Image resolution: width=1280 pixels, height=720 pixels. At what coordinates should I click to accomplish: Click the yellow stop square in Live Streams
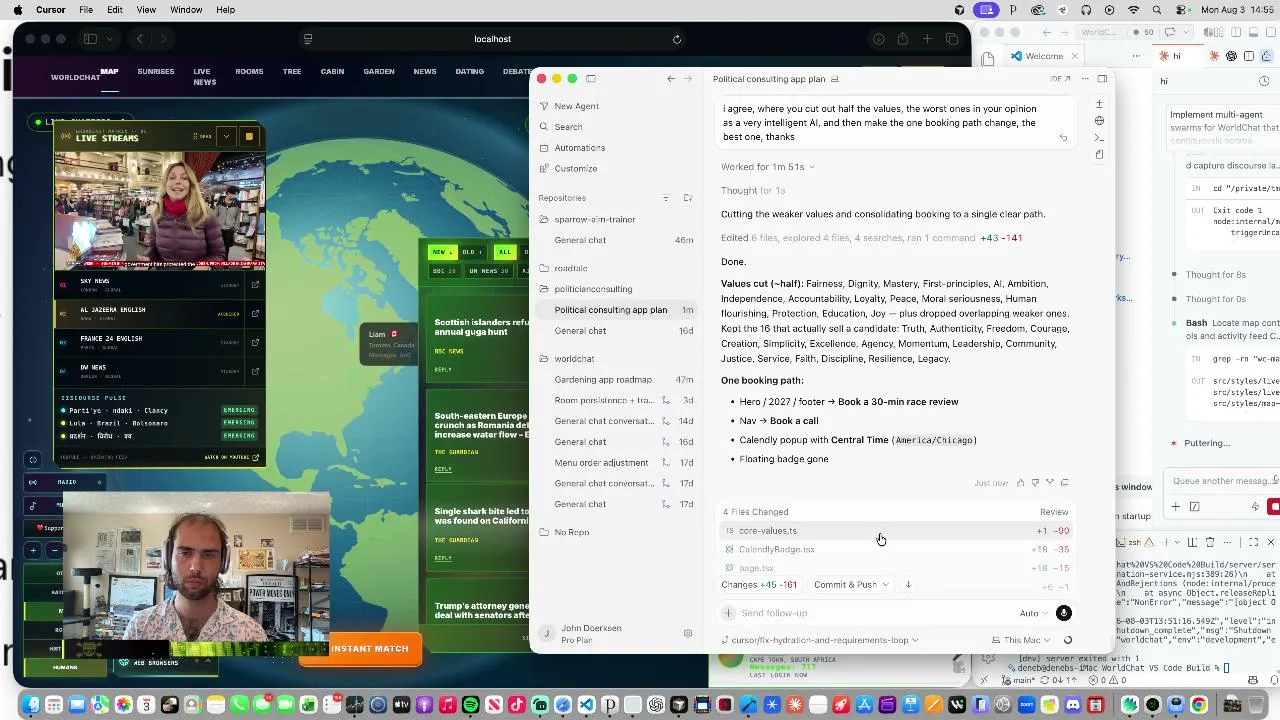point(249,136)
